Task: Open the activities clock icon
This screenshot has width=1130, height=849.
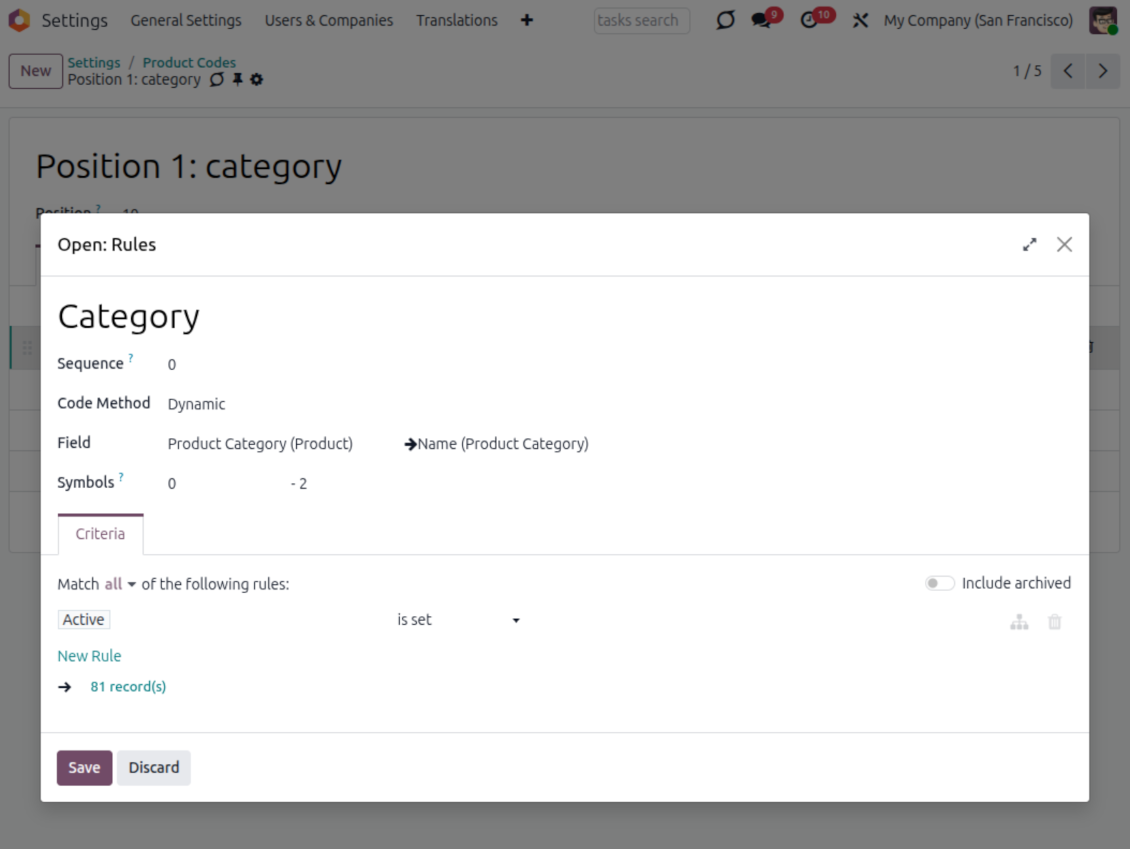Action: pos(811,20)
